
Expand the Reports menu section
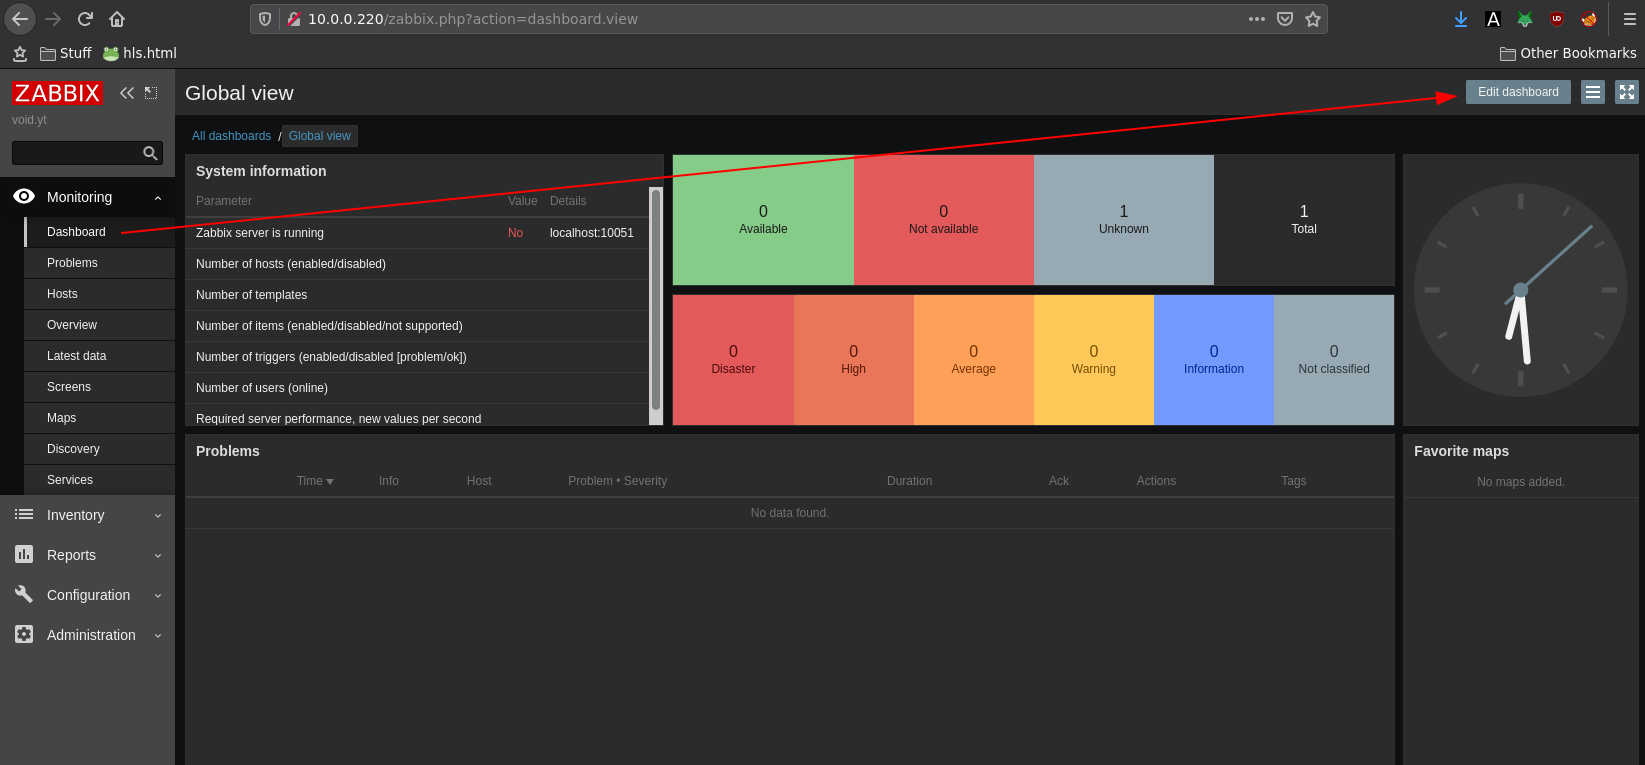[x=158, y=556]
